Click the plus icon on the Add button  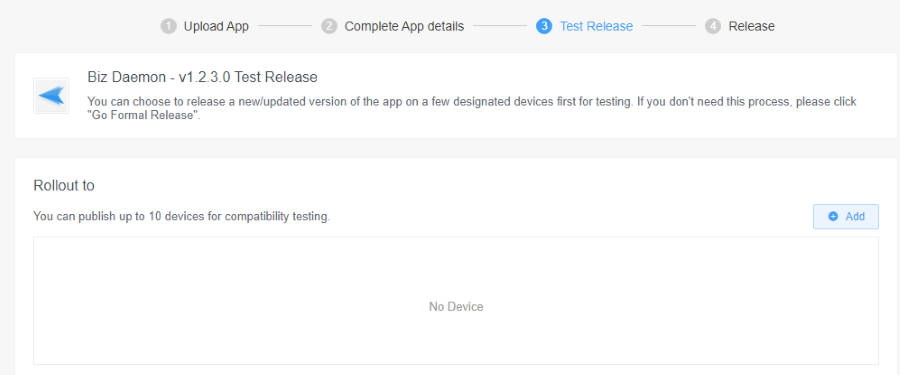pos(833,217)
